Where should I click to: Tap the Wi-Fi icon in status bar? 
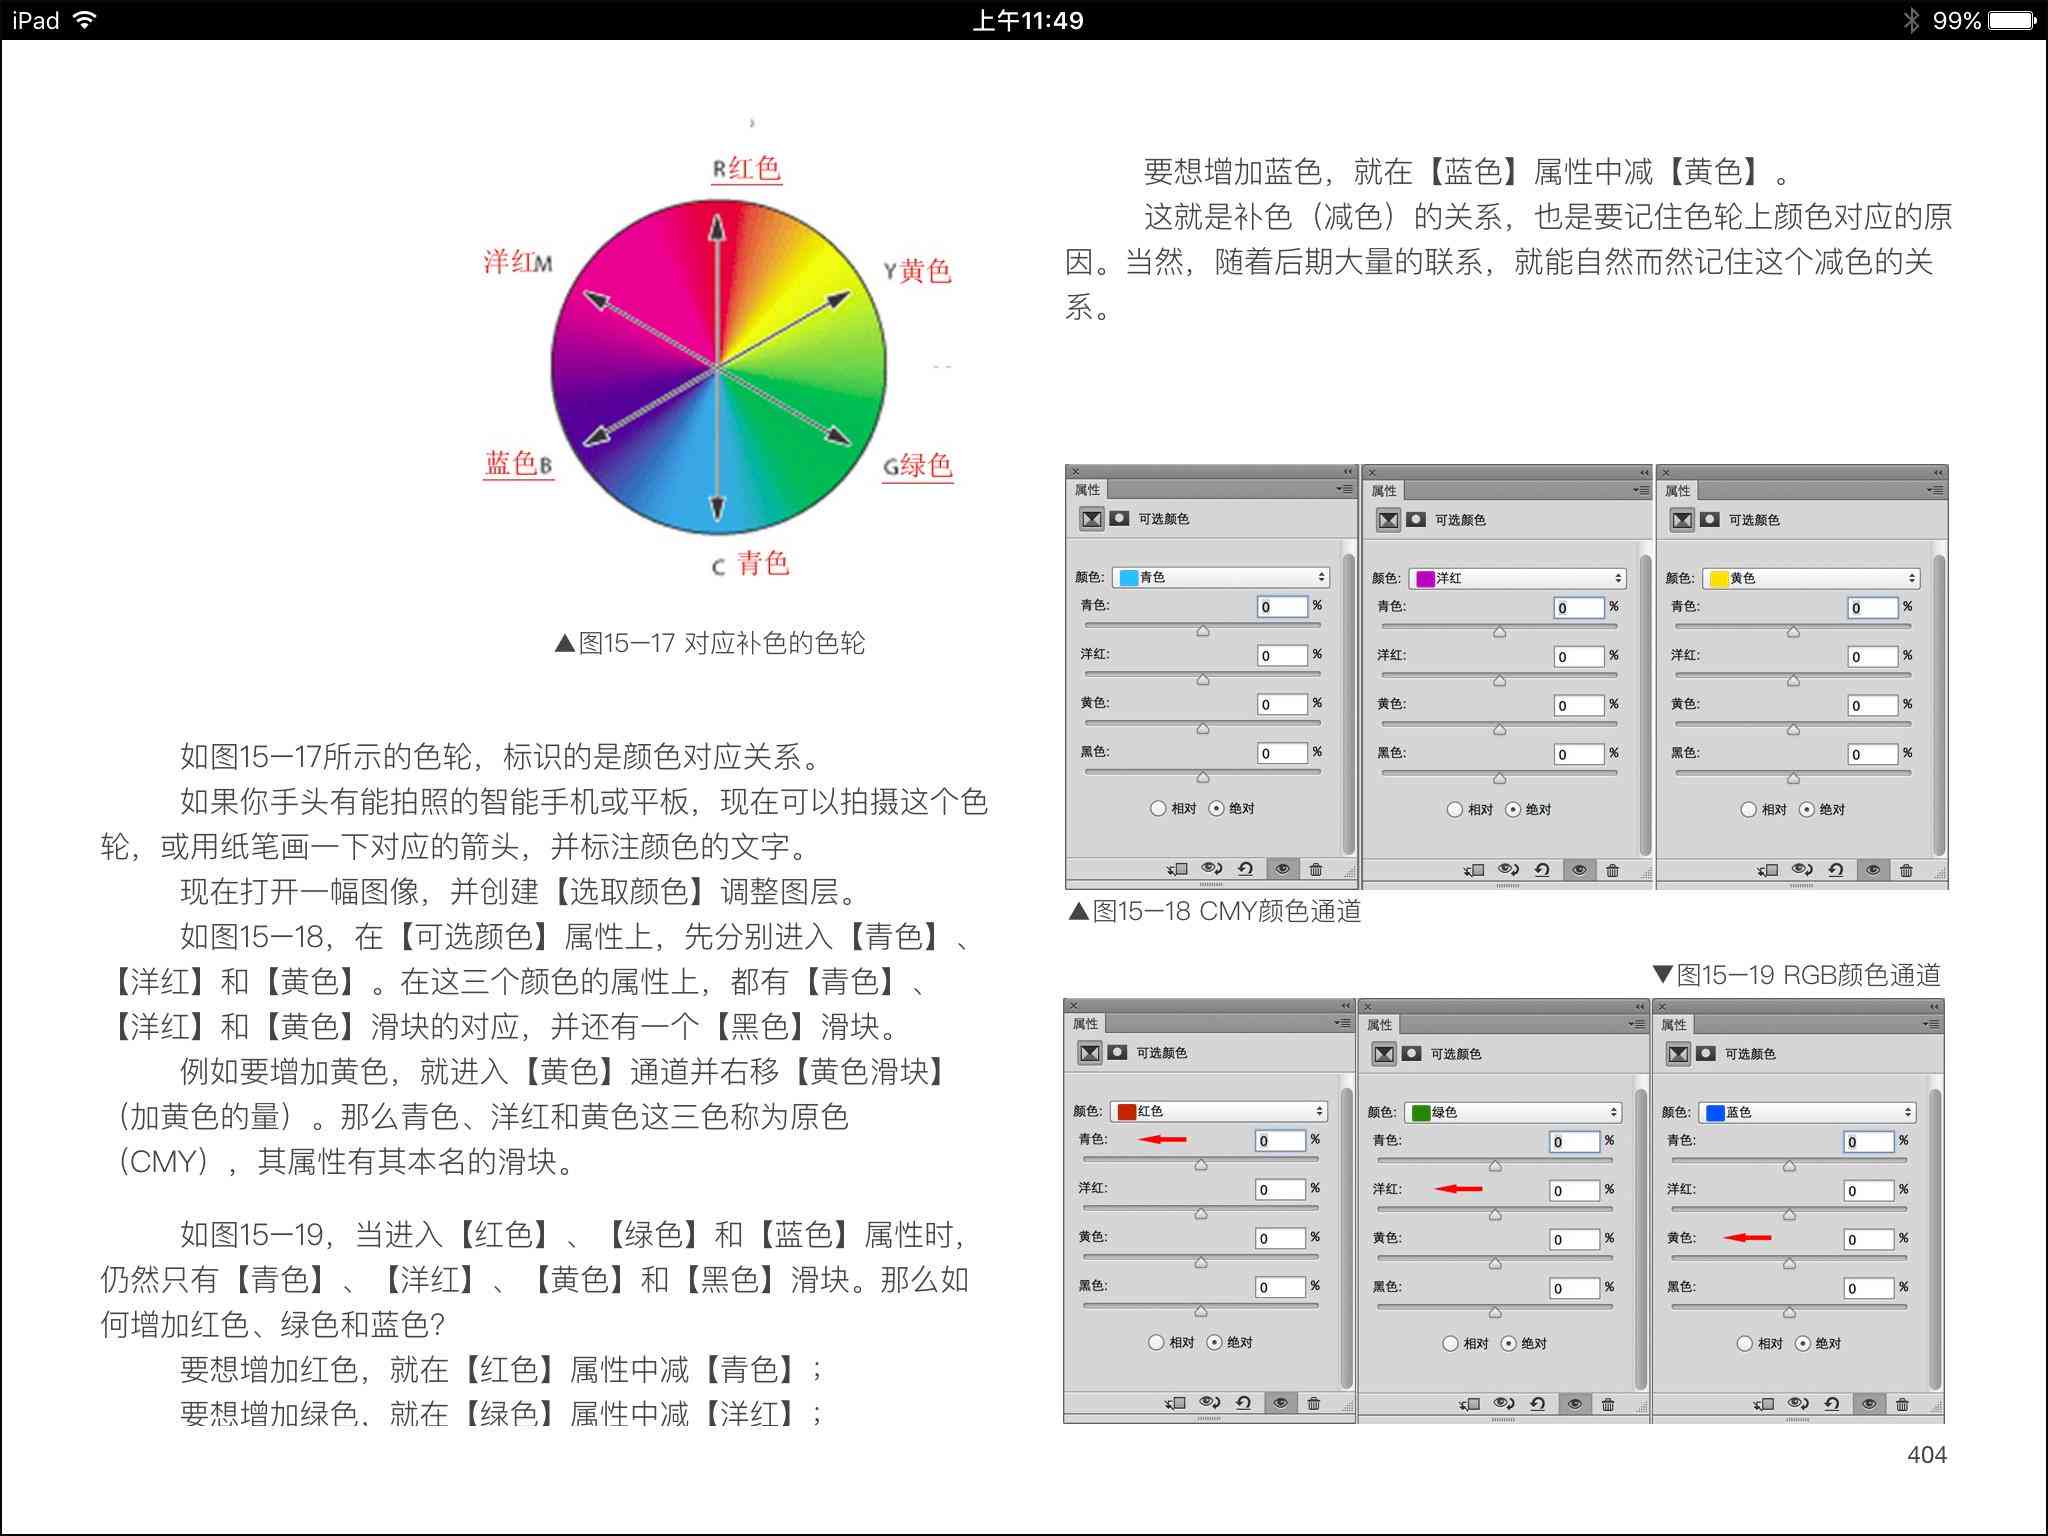[x=85, y=19]
